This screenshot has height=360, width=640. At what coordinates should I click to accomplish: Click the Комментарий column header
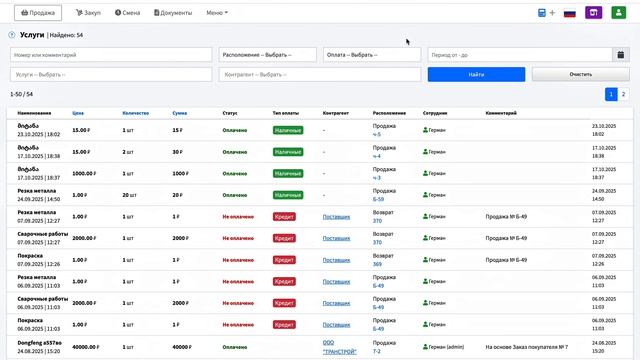point(501,113)
